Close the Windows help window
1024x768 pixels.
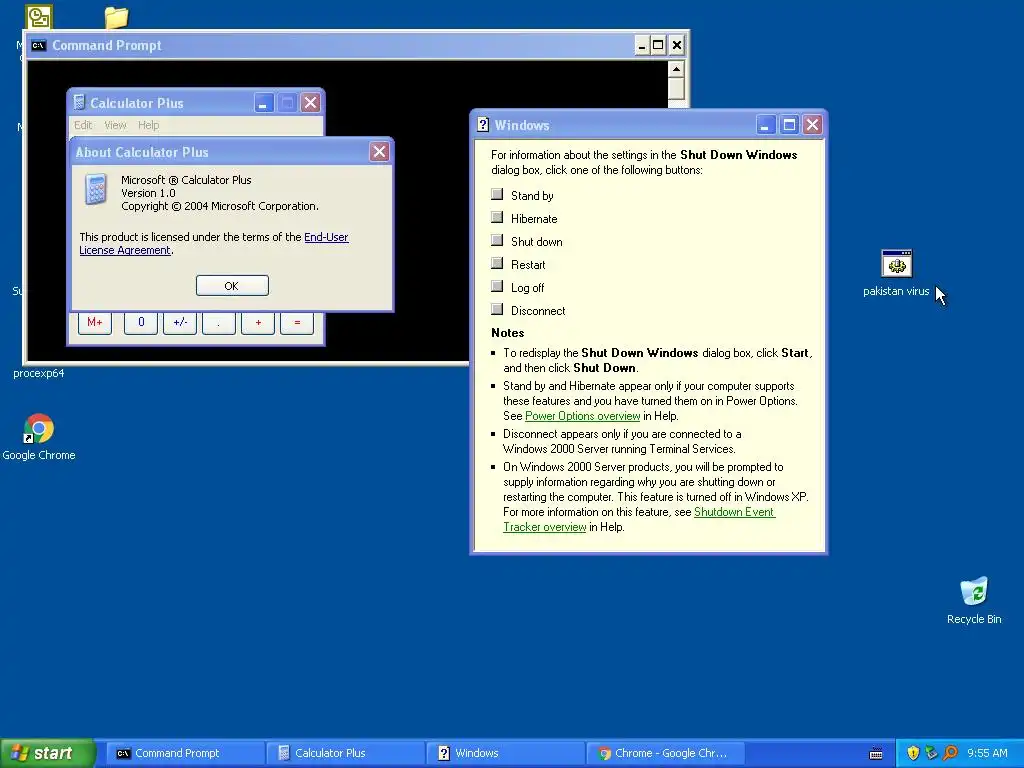812,125
